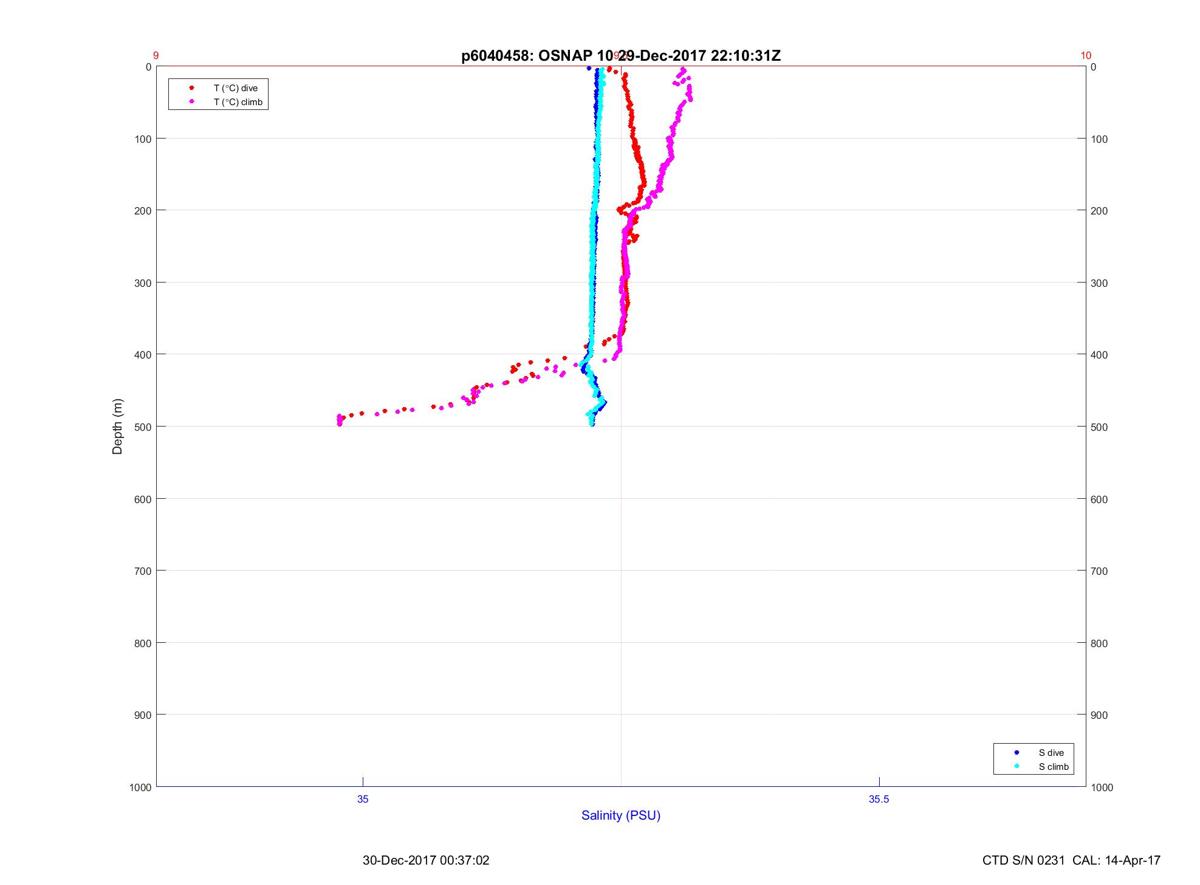Click the blue '35.5' salinity tick label
This screenshot has height=885, width=1200.
[x=878, y=799]
